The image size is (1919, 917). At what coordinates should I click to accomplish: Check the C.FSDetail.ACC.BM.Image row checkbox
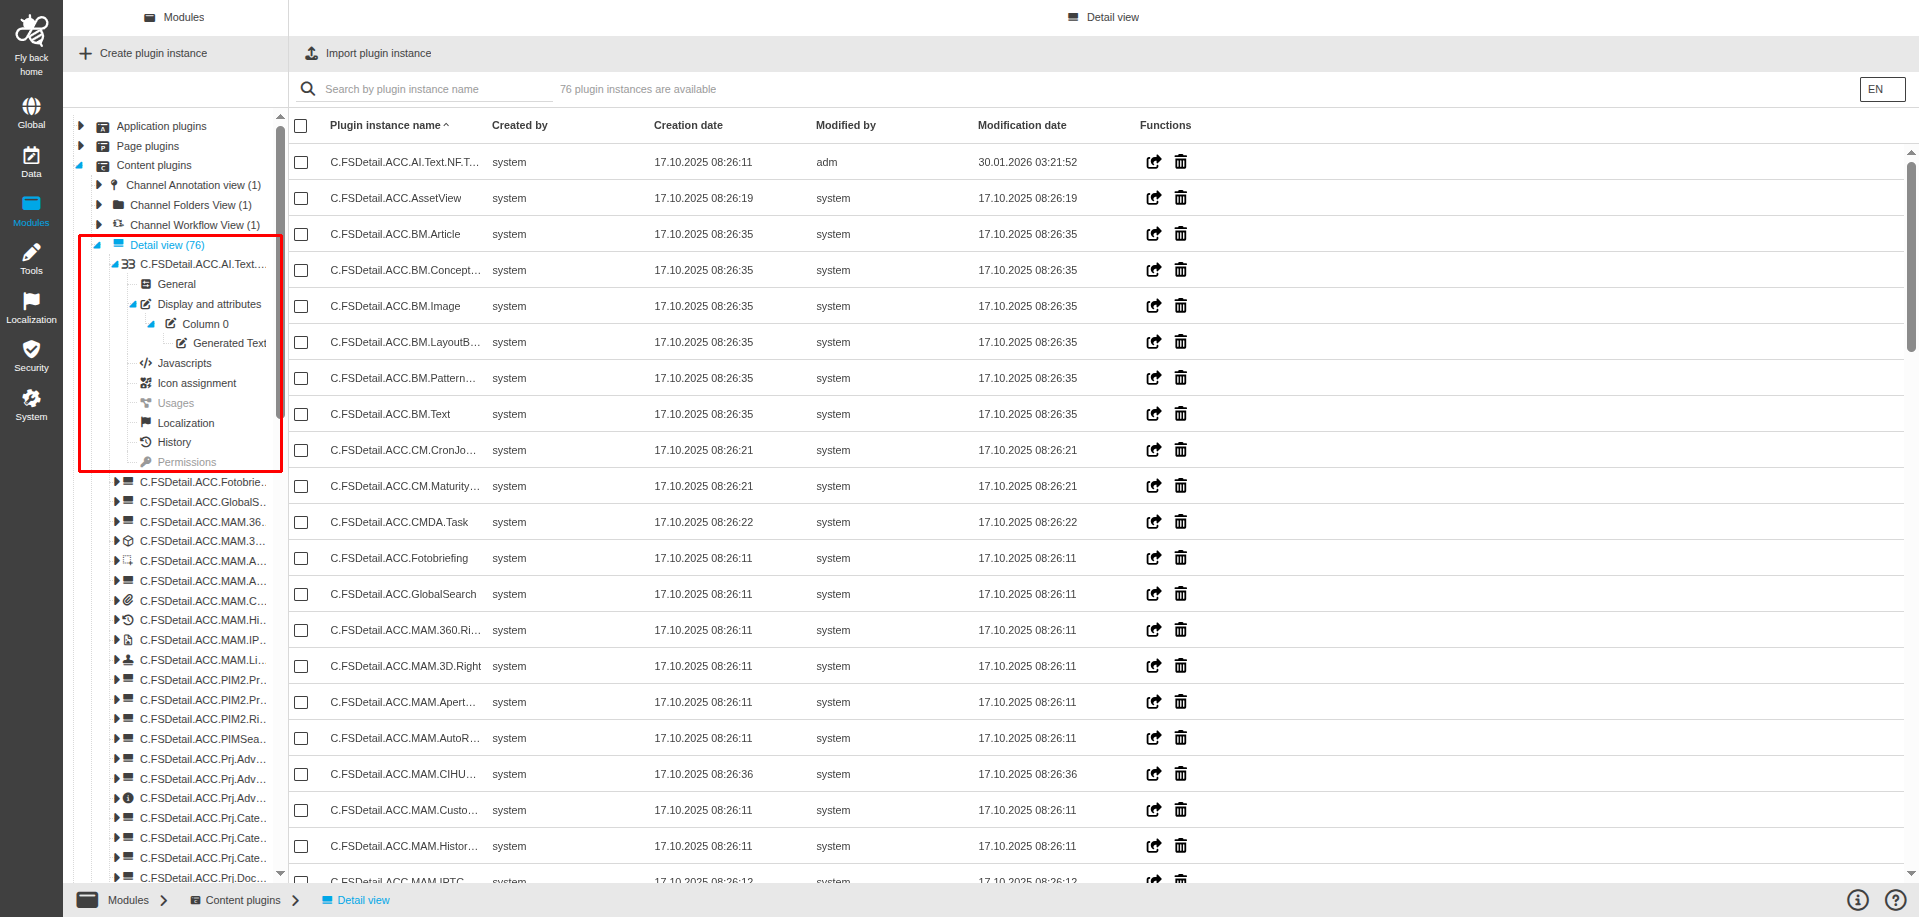click(x=301, y=306)
